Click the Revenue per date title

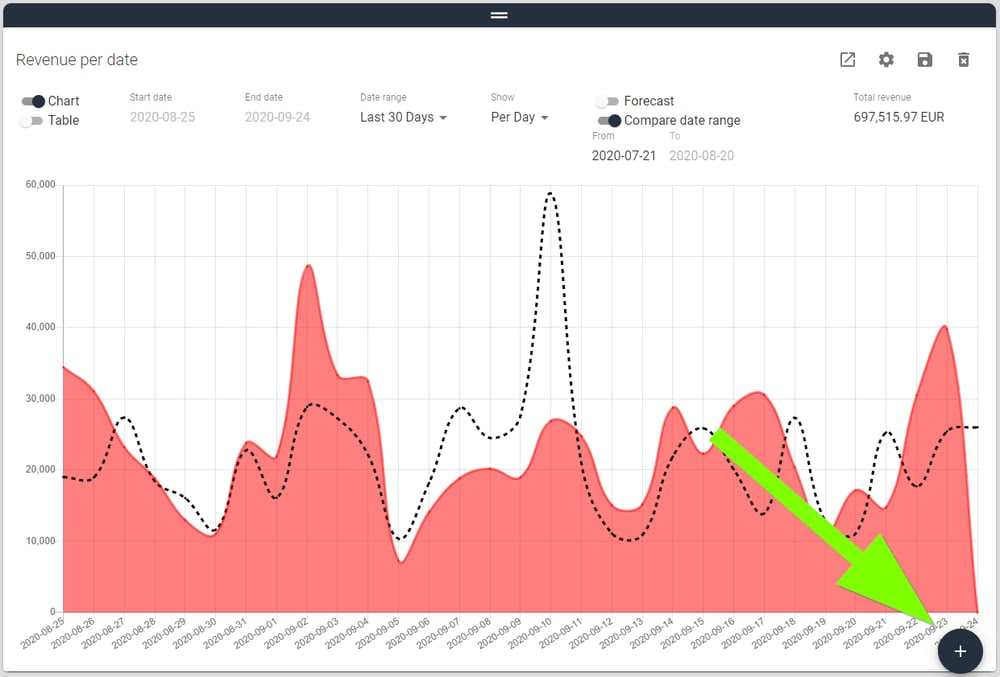[77, 60]
